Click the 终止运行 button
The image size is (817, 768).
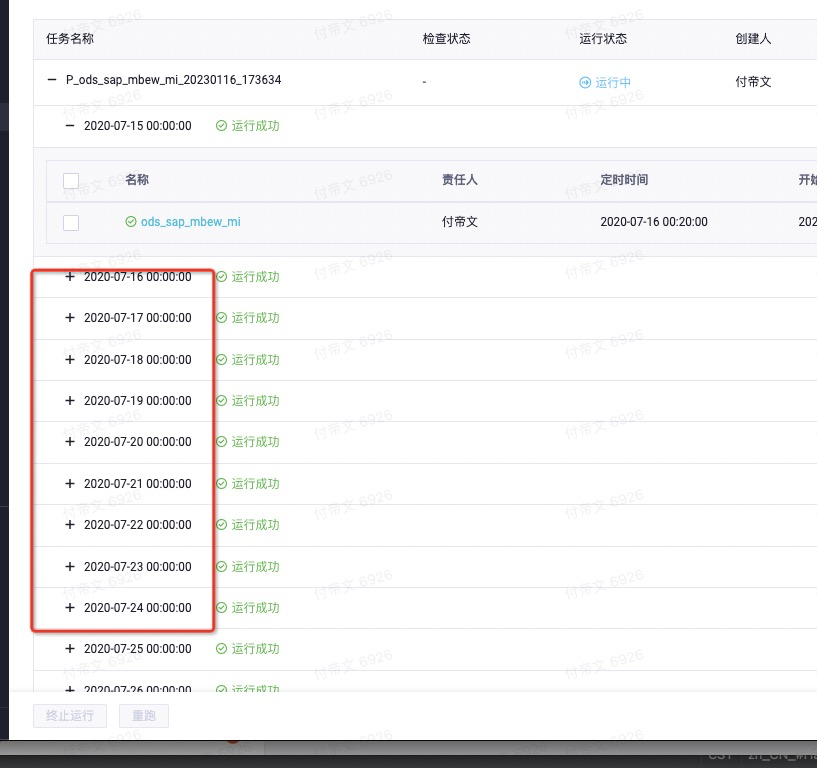(70, 716)
